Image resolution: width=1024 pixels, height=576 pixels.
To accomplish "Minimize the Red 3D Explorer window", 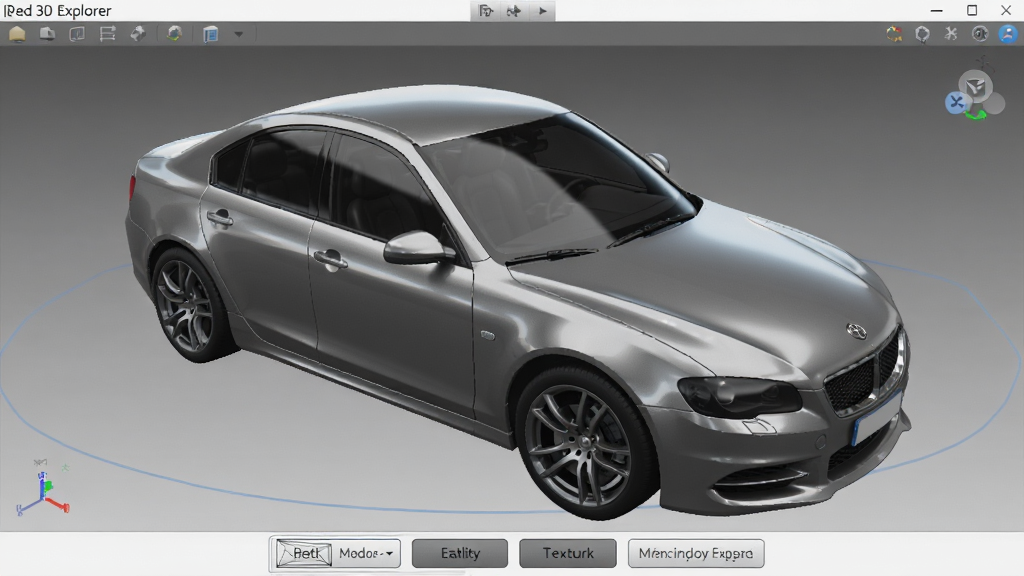I will 936,10.
